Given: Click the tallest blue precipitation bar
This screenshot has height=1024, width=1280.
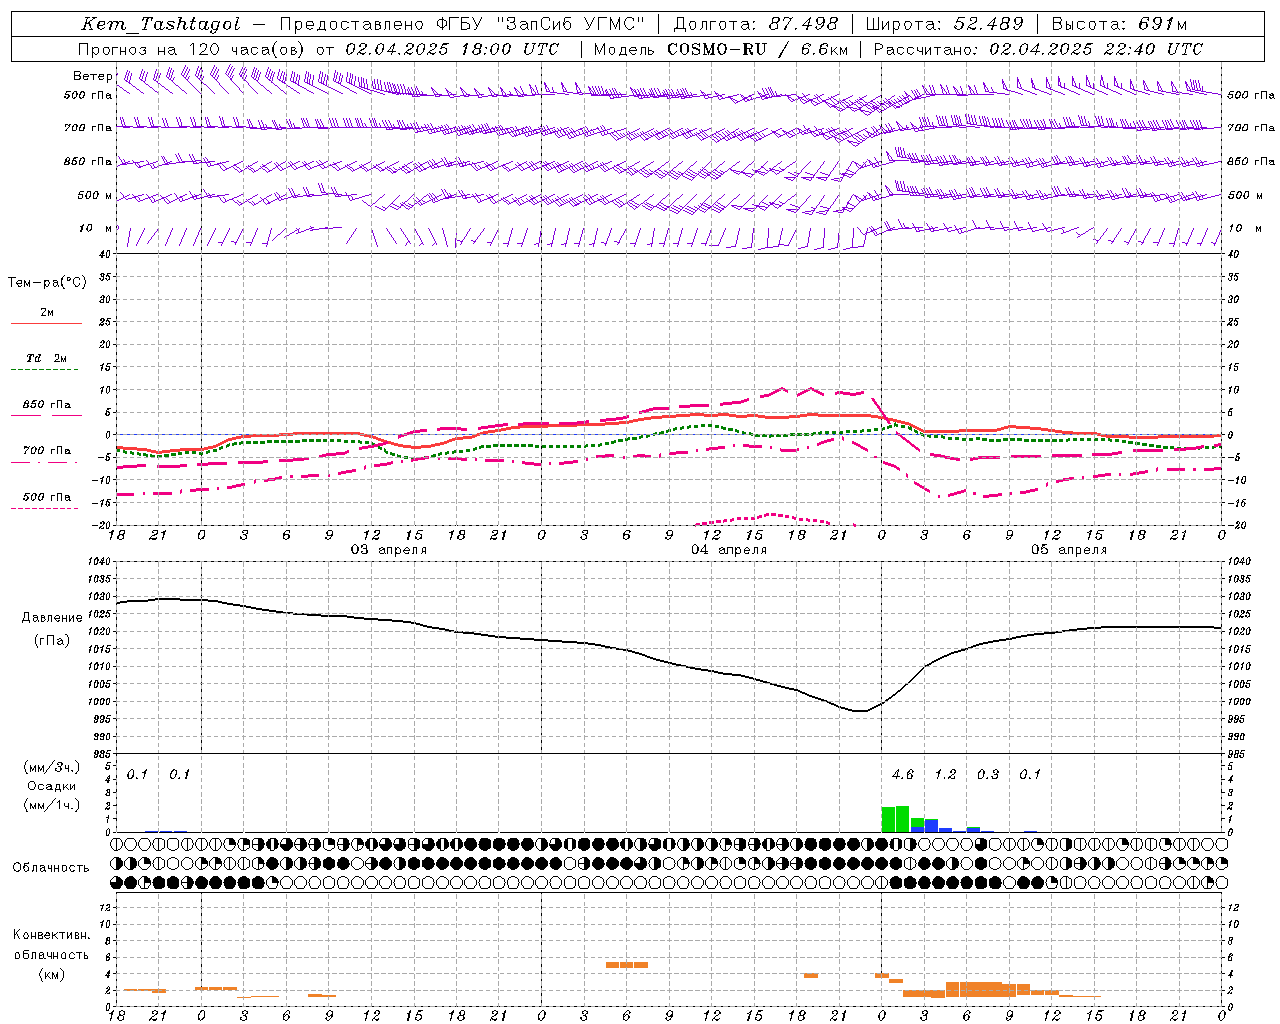Looking at the screenshot, I should [x=931, y=826].
